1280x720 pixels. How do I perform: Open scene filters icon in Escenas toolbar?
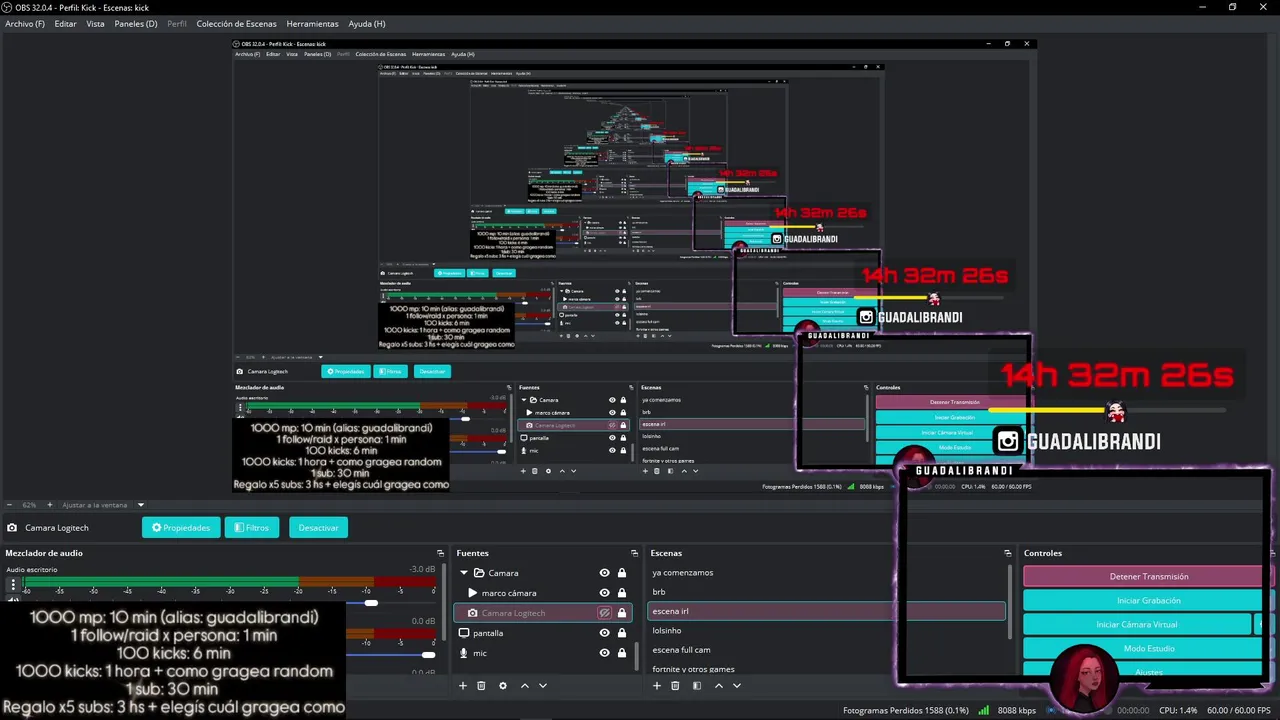(697, 686)
